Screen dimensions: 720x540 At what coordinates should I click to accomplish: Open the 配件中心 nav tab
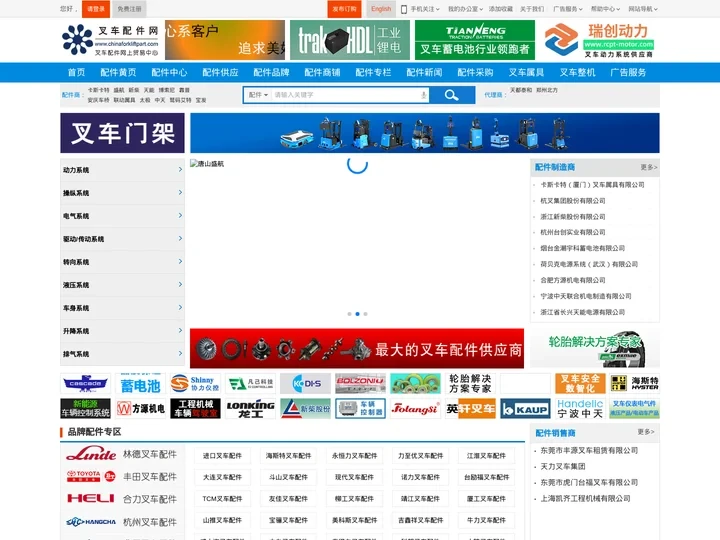coord(169,73)
